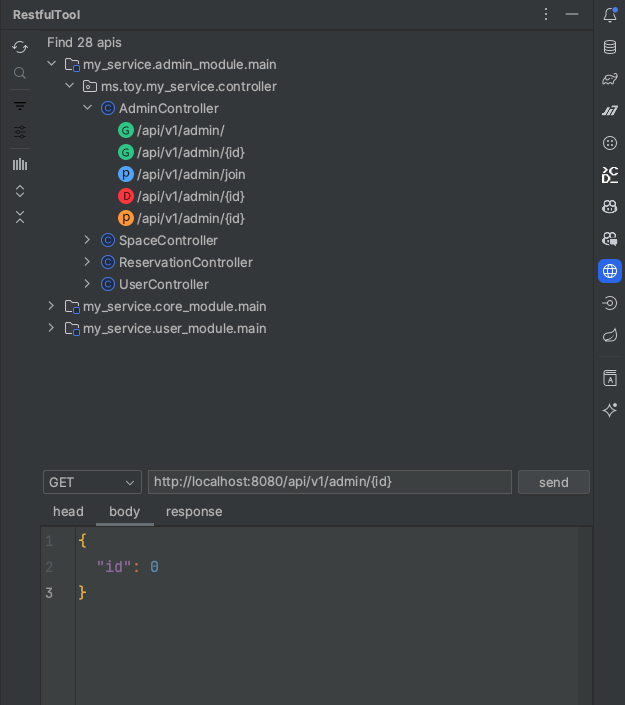Open the CD tool window icon

pos(610,174)
